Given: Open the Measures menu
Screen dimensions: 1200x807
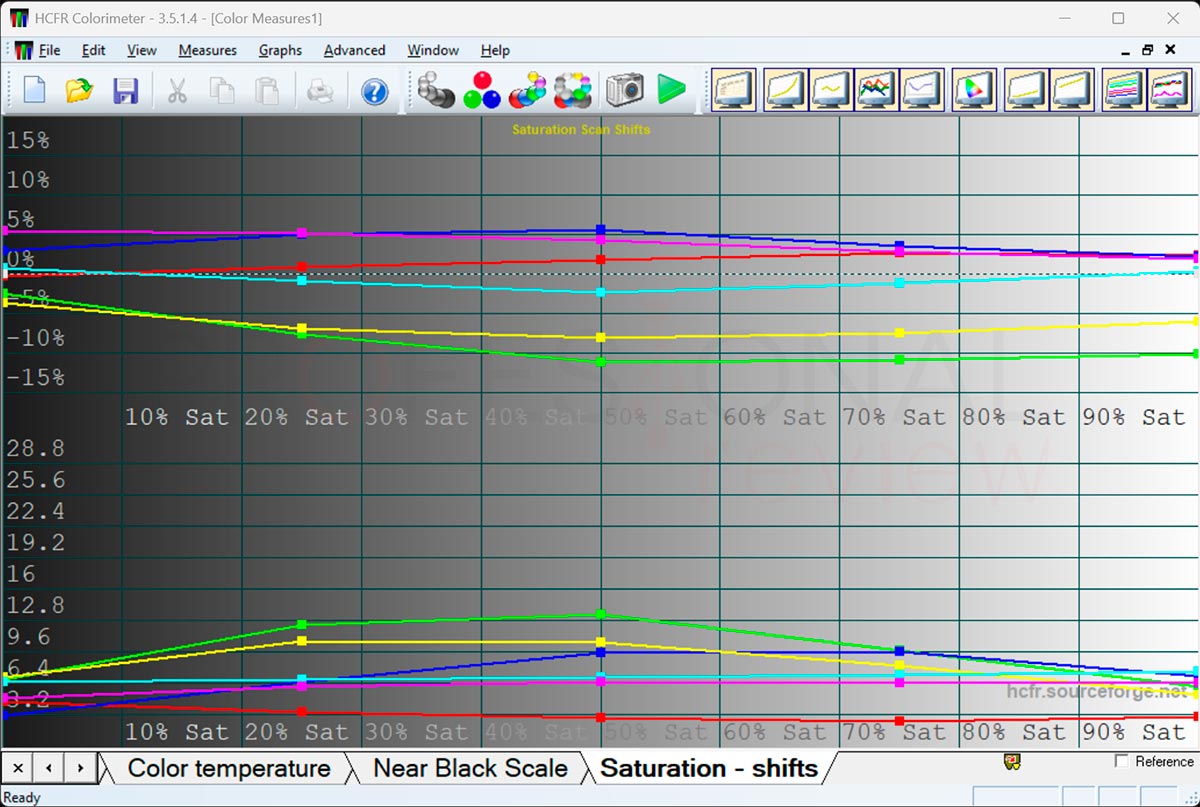Looking at the screenshot, I should tap(208, 50).
